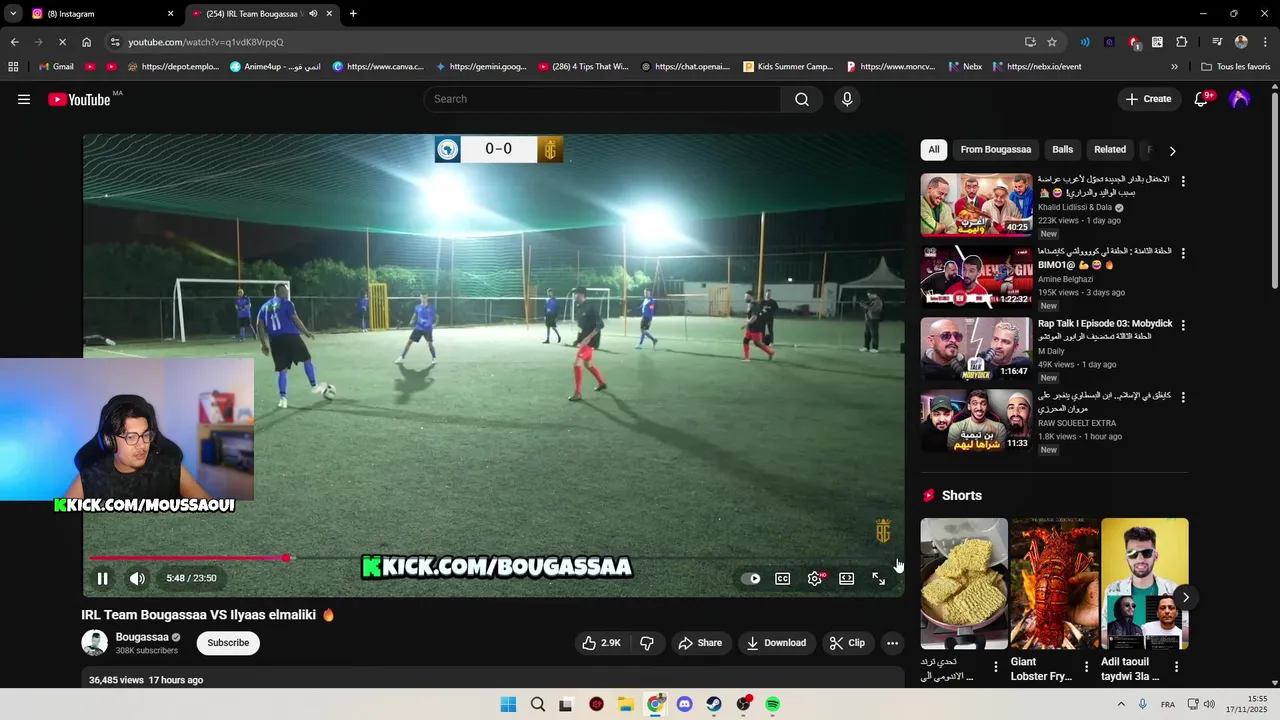Go to the browser home page
1280x720 pixels.
[86, 42]
